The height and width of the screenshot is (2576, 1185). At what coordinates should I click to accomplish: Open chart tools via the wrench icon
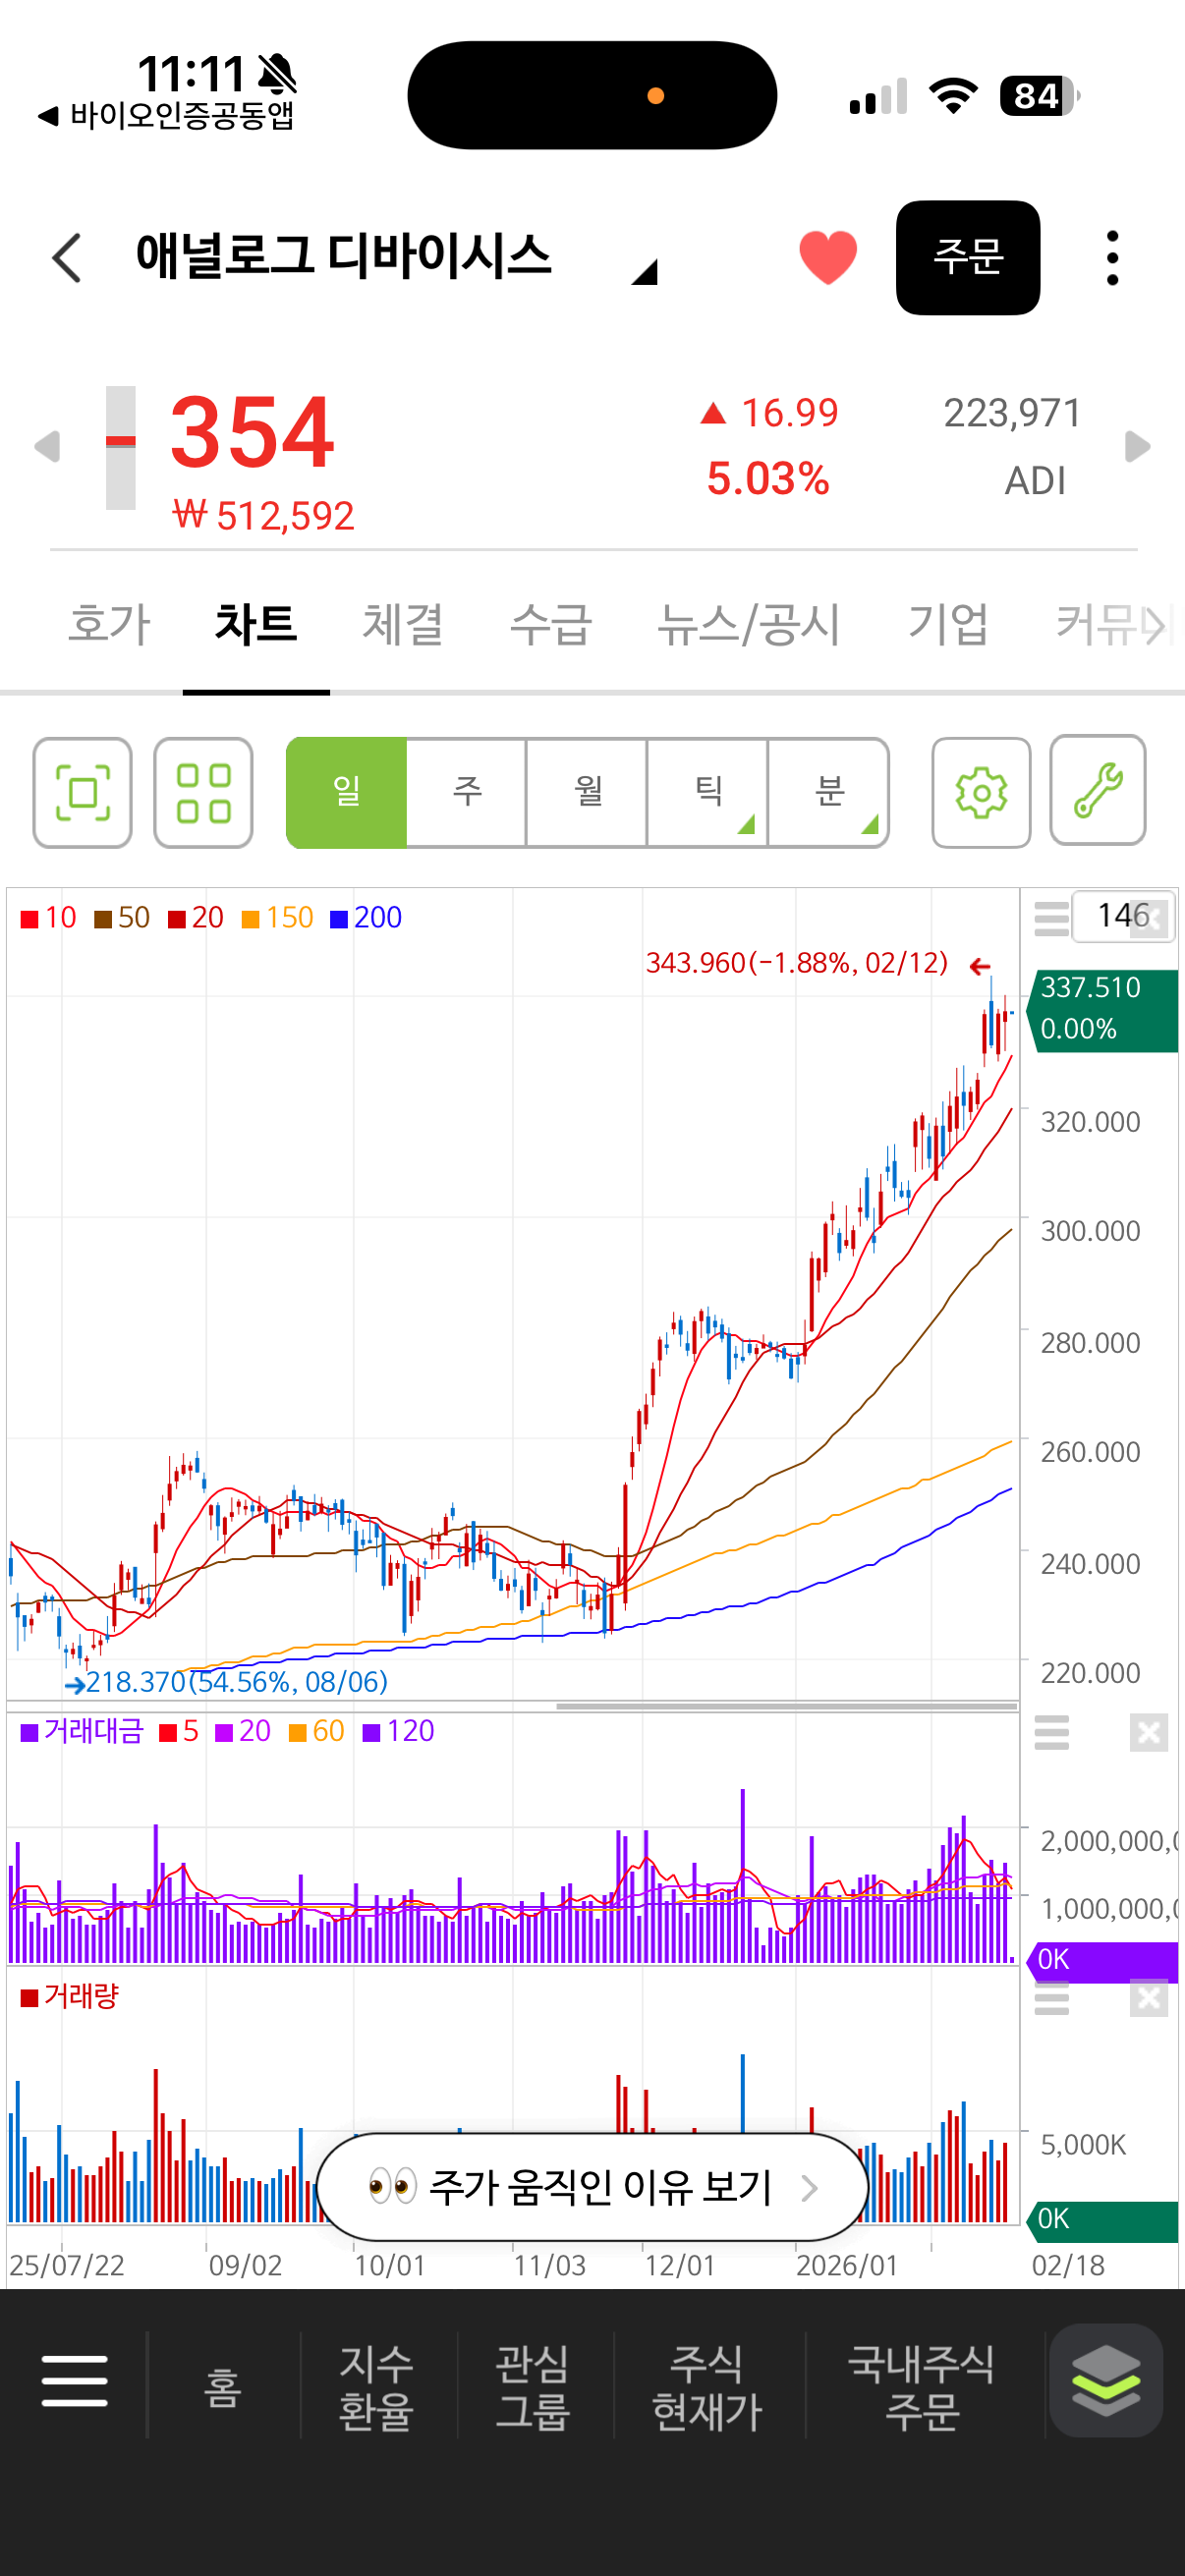point(1098,791)
